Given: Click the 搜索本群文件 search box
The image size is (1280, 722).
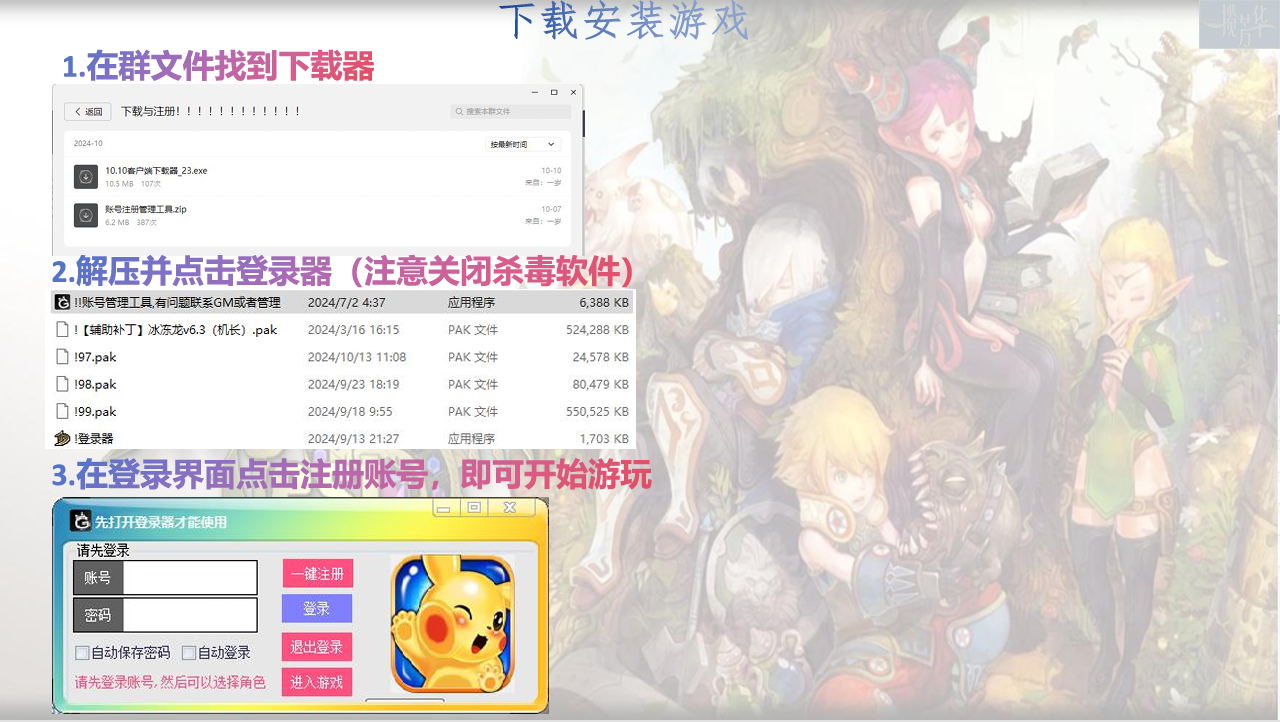Looking at the screenshot, I should click(x=510, y=112).
